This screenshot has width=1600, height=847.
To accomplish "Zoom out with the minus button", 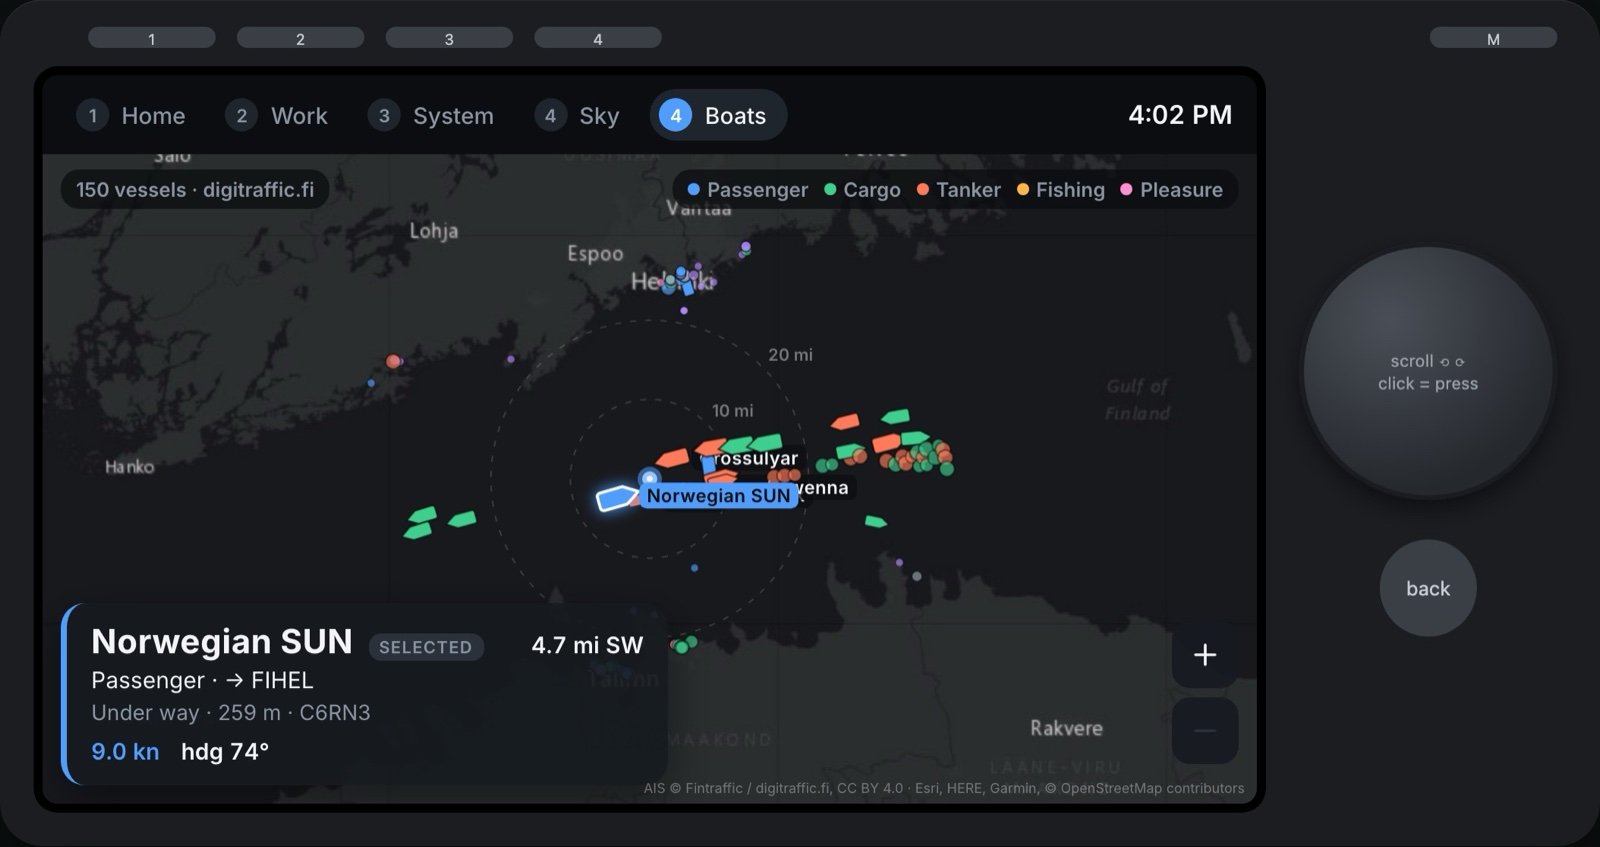I will pos(1205,731).
